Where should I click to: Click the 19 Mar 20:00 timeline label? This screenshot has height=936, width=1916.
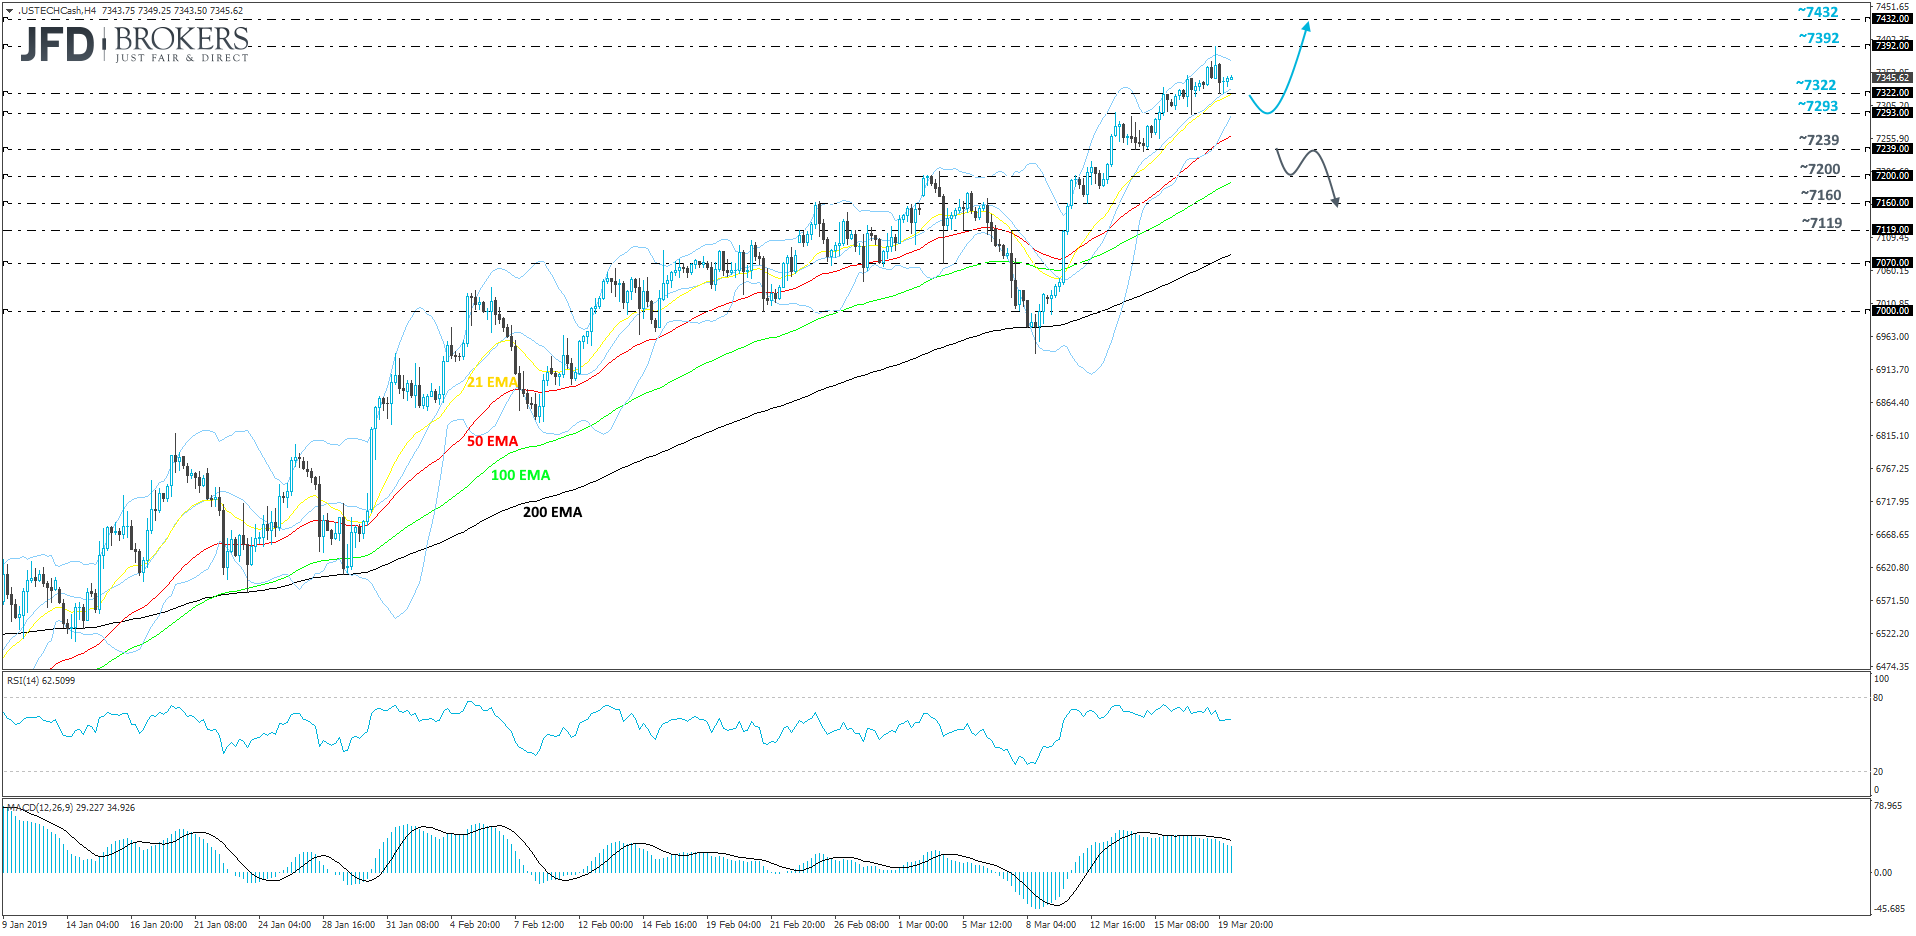[1246, 926]
